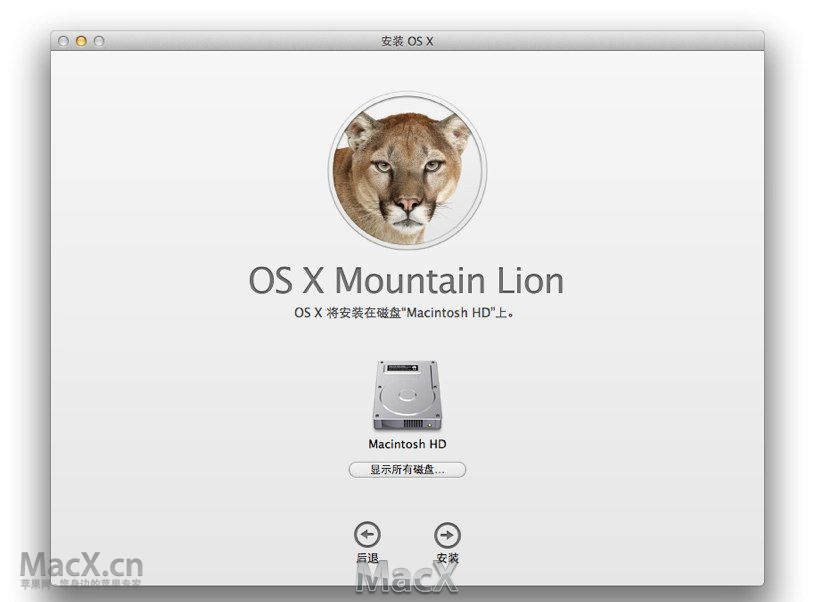815x602 pixels.
Task: Minimize the window with yellow button
Action: coord(81,41)
